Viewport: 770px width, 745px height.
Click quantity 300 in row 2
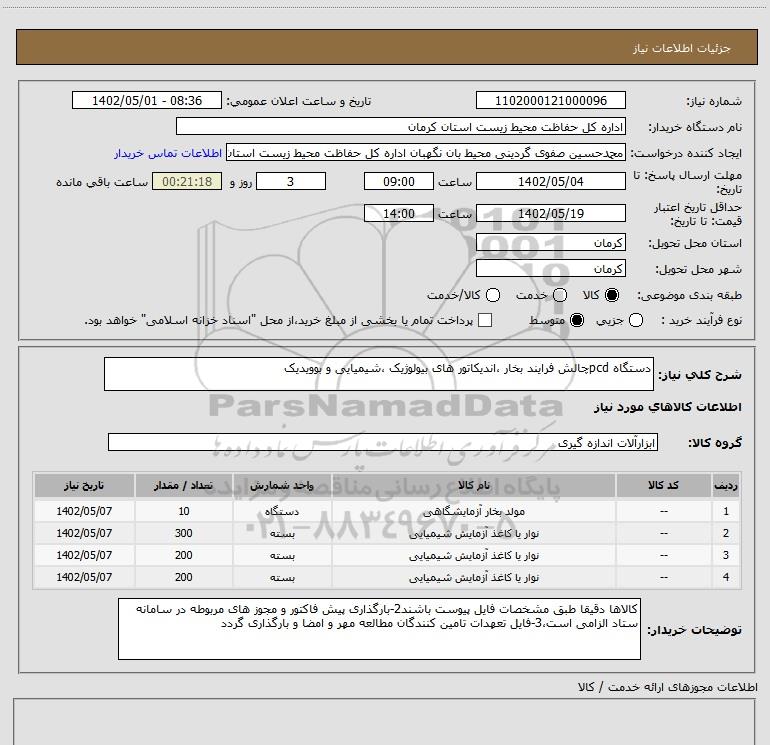(x=184, y=533)
